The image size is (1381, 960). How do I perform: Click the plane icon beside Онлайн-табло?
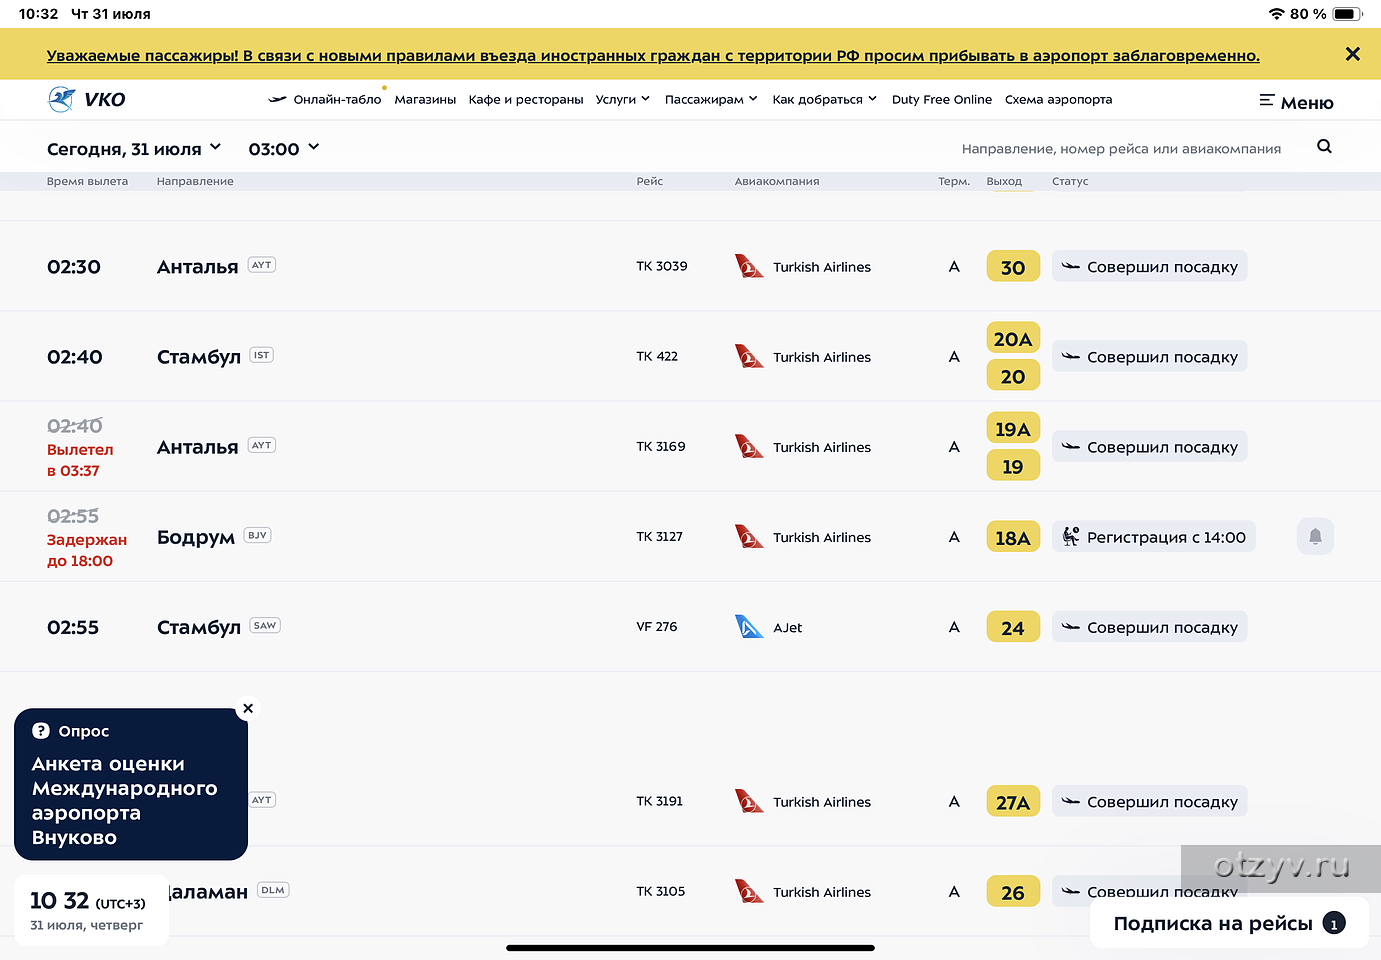coord(277,99)
